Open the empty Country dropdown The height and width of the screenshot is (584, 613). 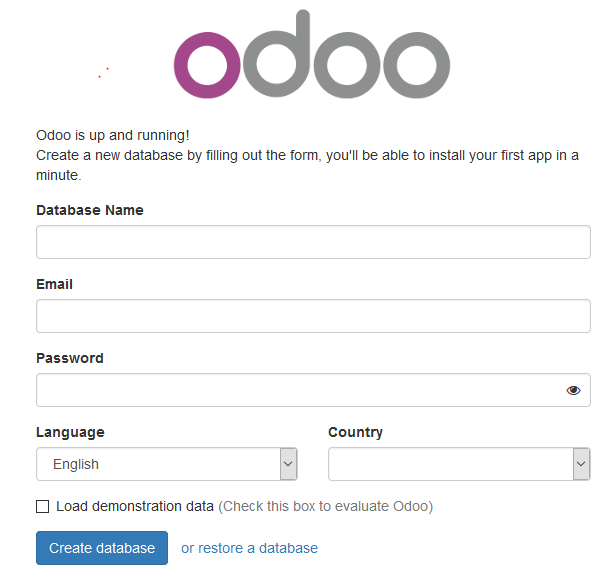point(450,464)
